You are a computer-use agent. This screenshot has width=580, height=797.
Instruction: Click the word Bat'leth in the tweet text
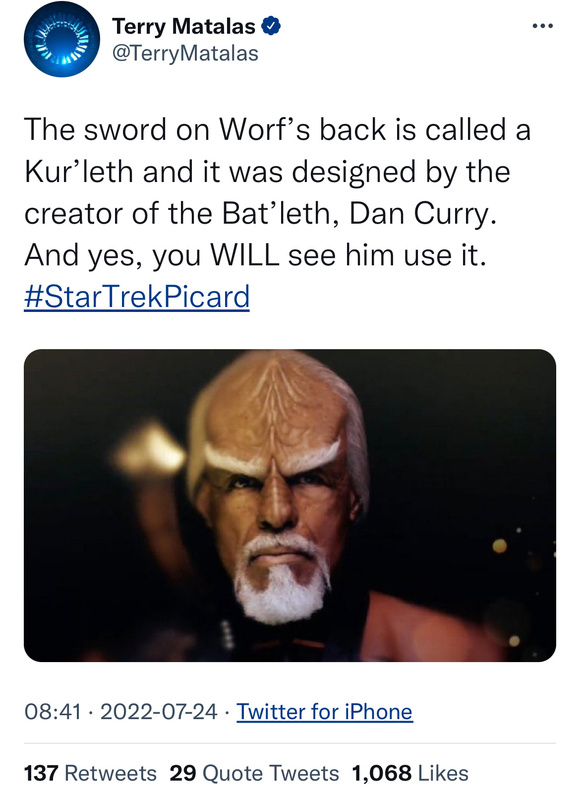(x=281, y=213)
